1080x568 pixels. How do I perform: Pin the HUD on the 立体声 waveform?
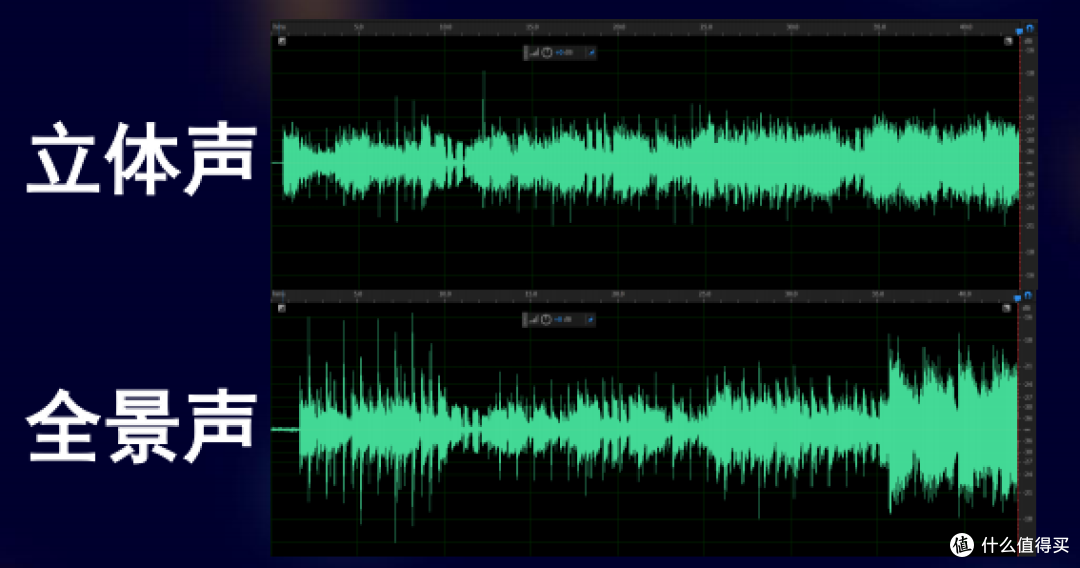pos(591,52)
